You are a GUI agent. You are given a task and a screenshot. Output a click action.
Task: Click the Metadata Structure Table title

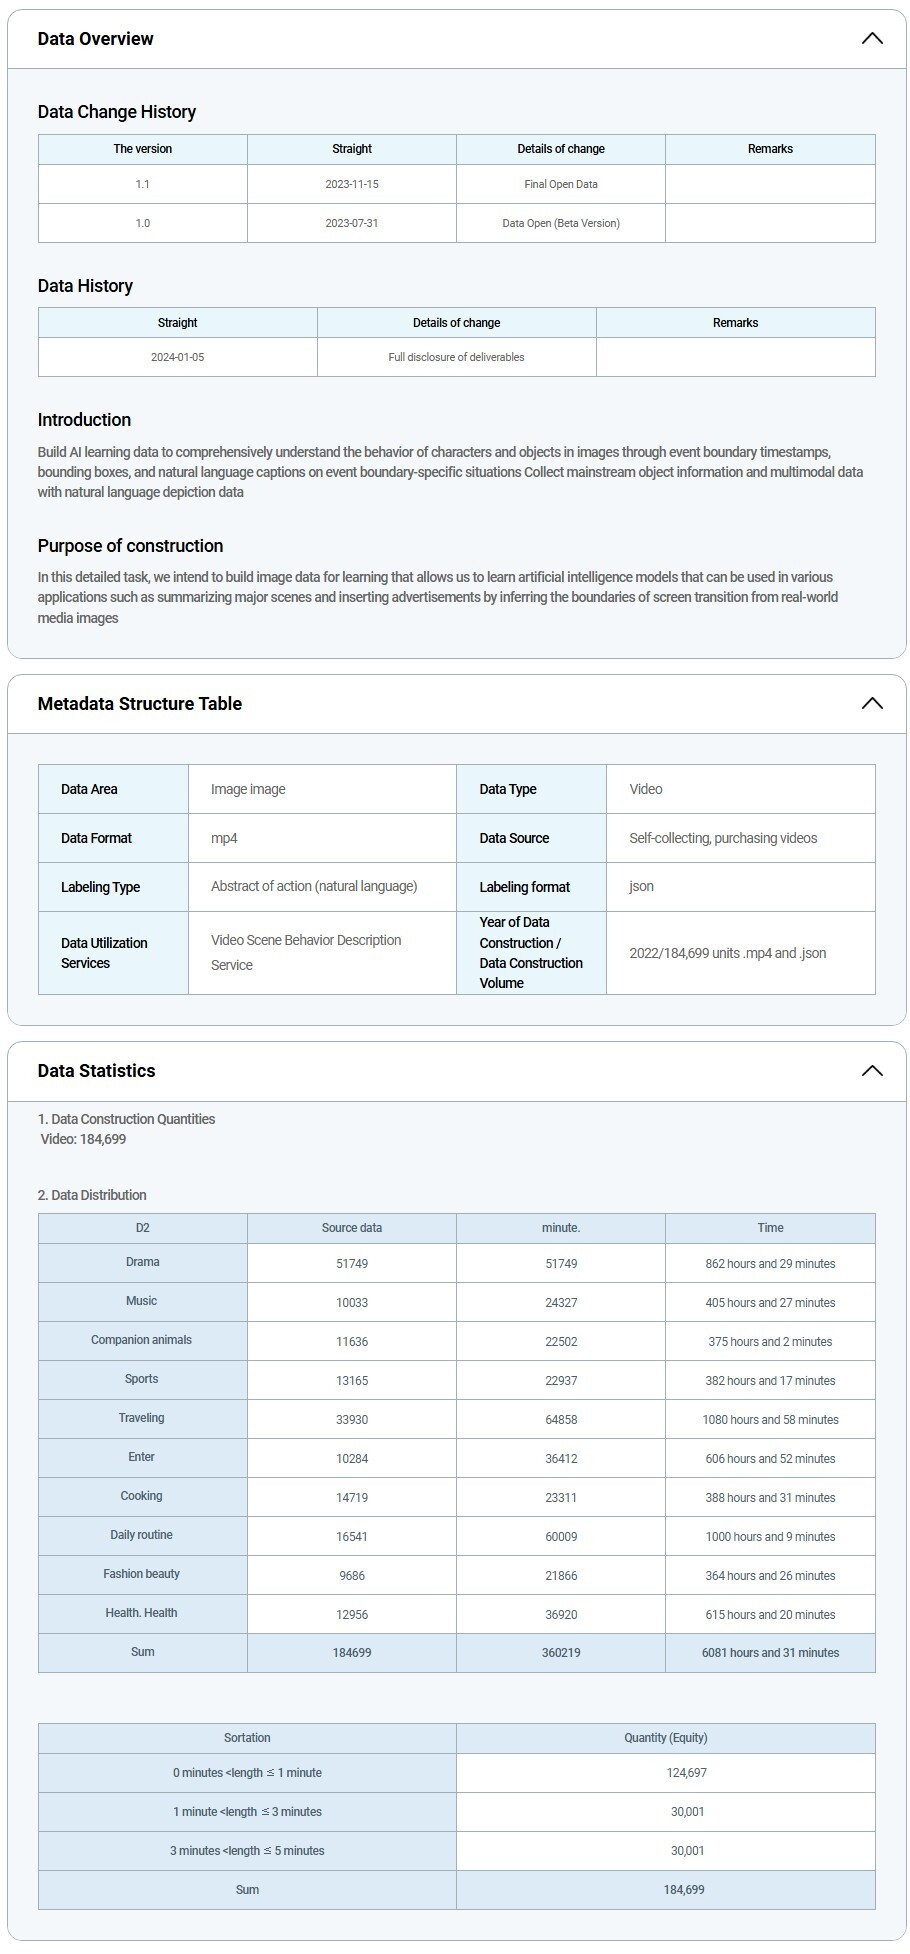(140, 704)
